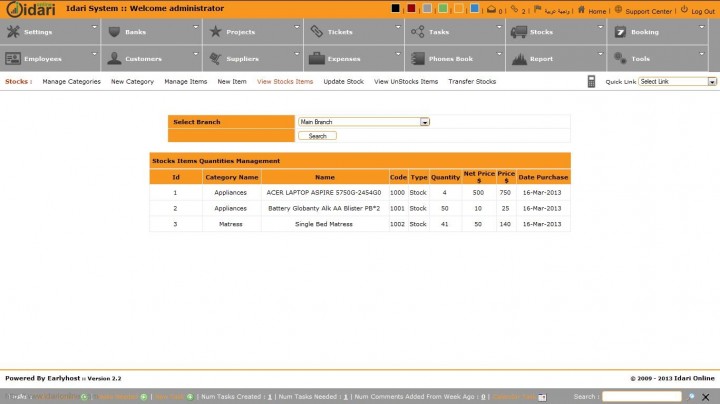Expand the Tickets menu dropdown arrow
Screen dimensions: 720x404
click(398, 27)
